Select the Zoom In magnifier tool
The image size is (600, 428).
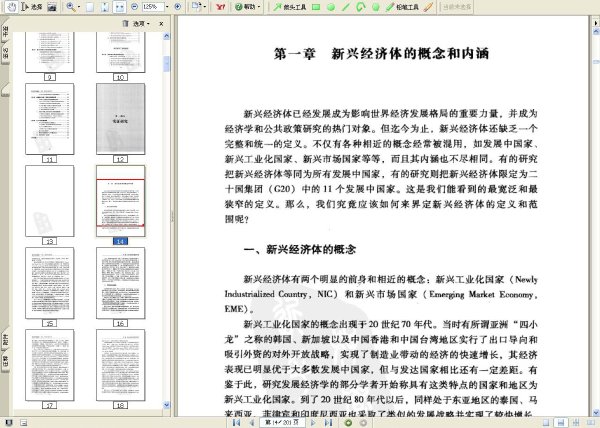tap(71, 7)
